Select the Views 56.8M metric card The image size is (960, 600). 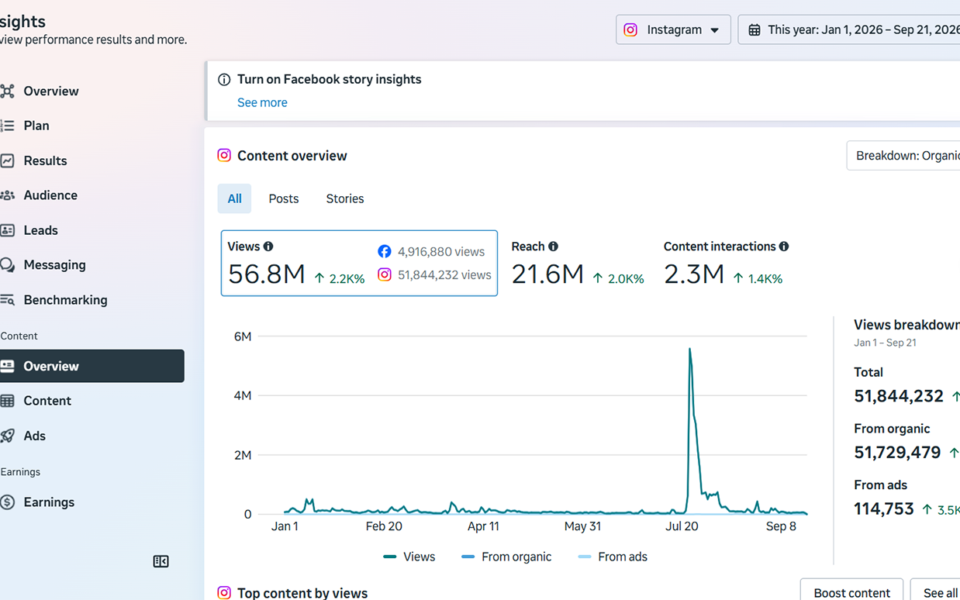(x=359, y=263)
